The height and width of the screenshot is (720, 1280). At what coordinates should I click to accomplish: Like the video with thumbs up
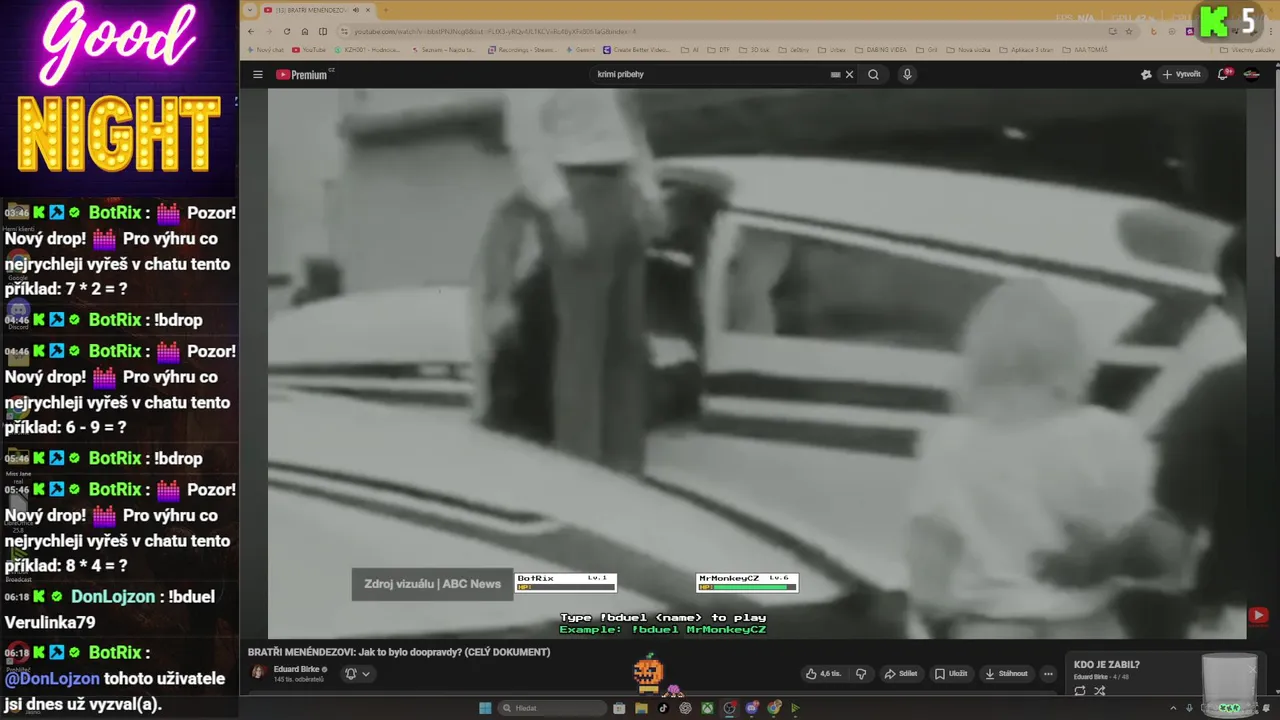pyautogui.click(x=824, y=674)
